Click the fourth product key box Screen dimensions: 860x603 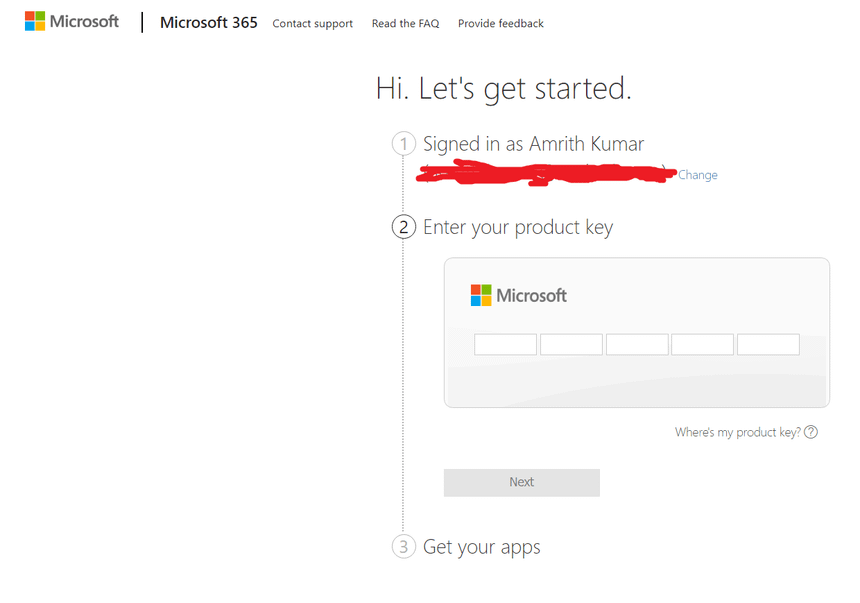702,345
